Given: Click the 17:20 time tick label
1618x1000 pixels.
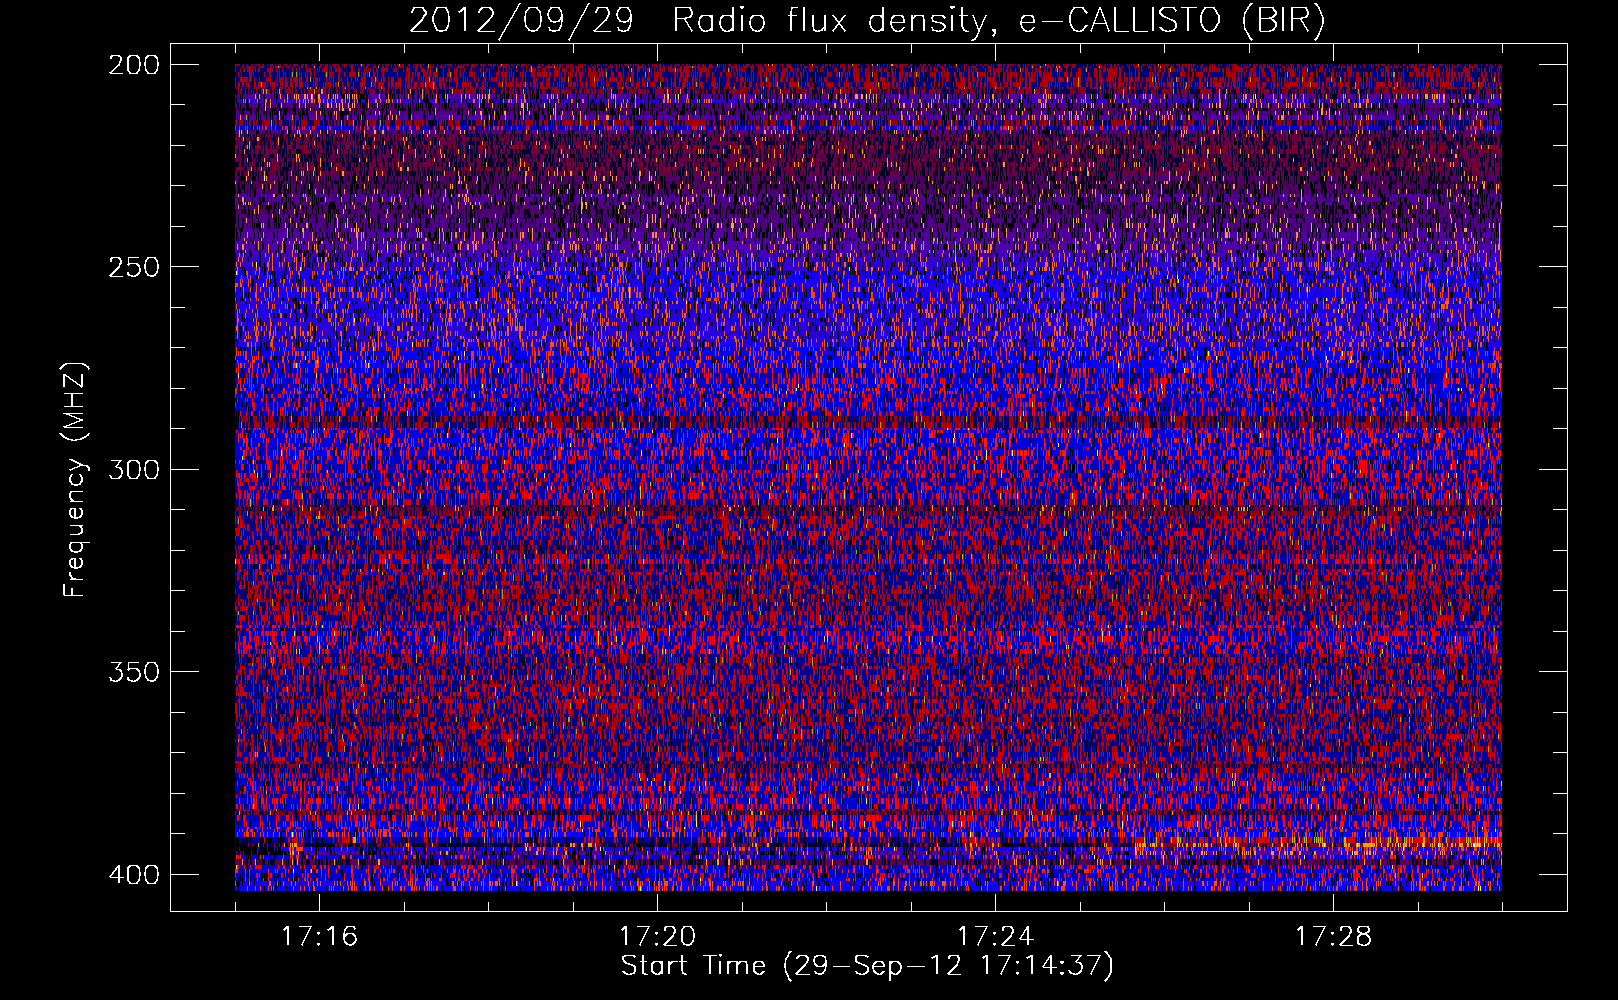Looking at the screenshot, I should click(657, 937).
